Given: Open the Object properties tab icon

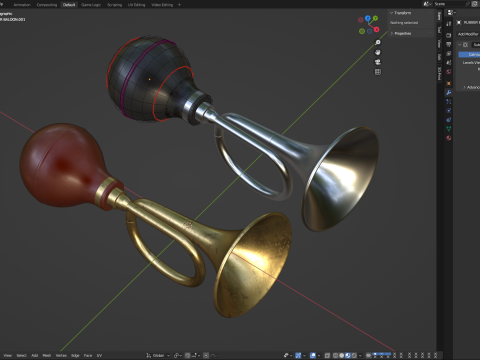Looking at the screenshot, I should [x=449, y=83].
